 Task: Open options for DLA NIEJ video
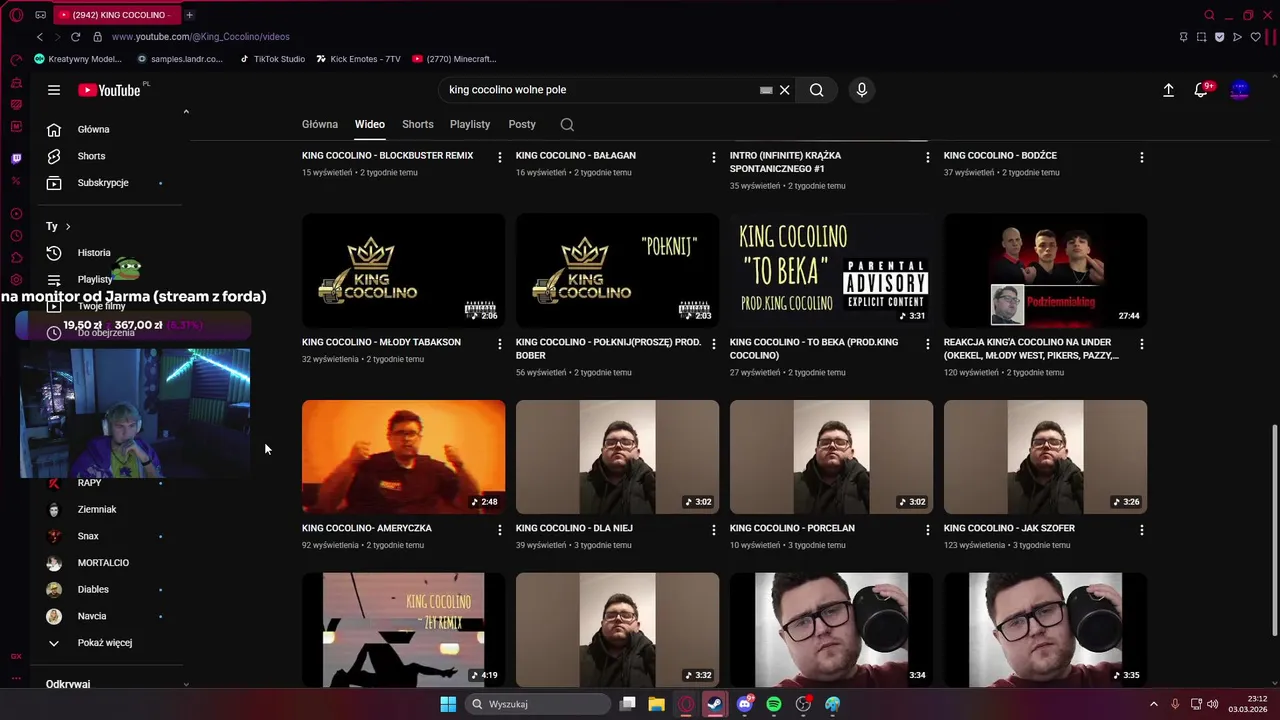pyautogui.click(x=713, y=530)
